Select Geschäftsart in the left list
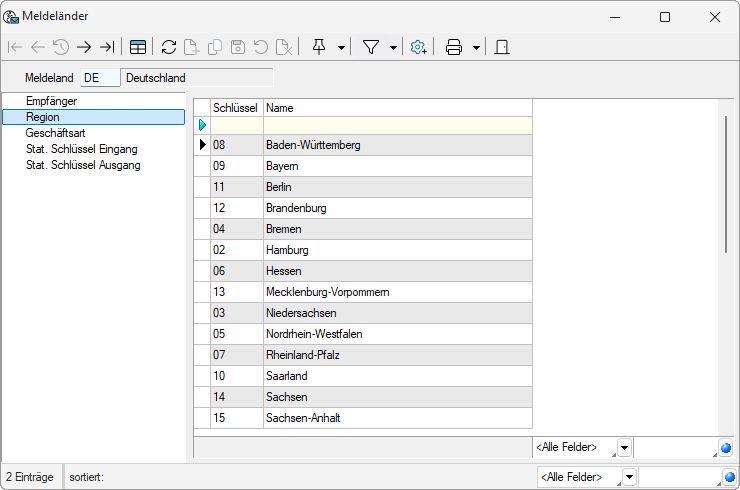Image resolution: width=740 pixels, height=490 pixels. click(55, 132)
